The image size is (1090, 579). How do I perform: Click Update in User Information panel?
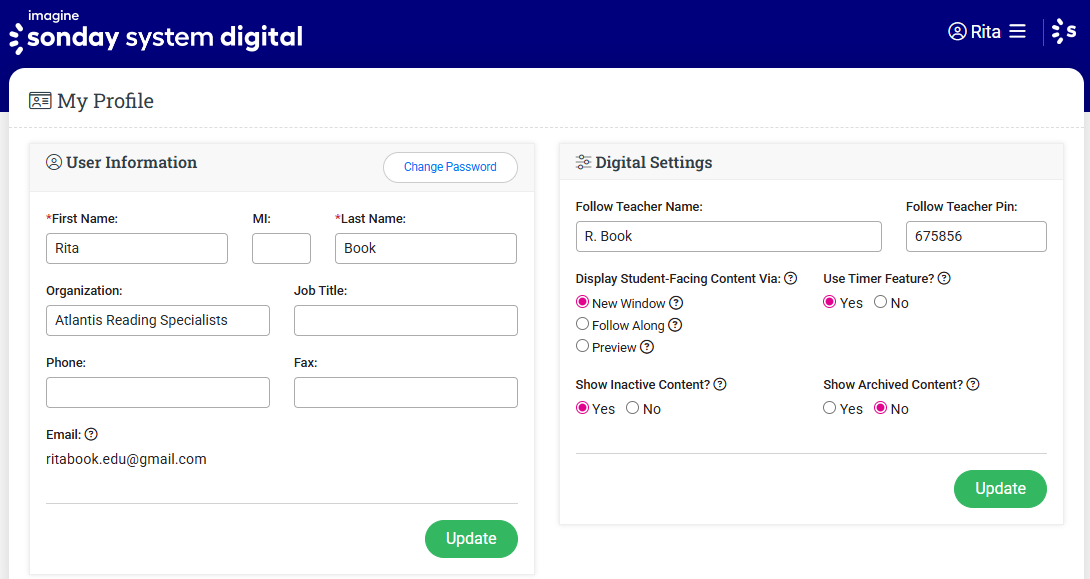click(x=471, y=539)
